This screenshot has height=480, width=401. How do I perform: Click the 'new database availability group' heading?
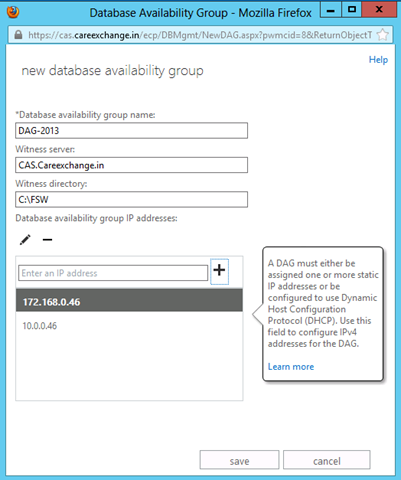coord(112,71)
